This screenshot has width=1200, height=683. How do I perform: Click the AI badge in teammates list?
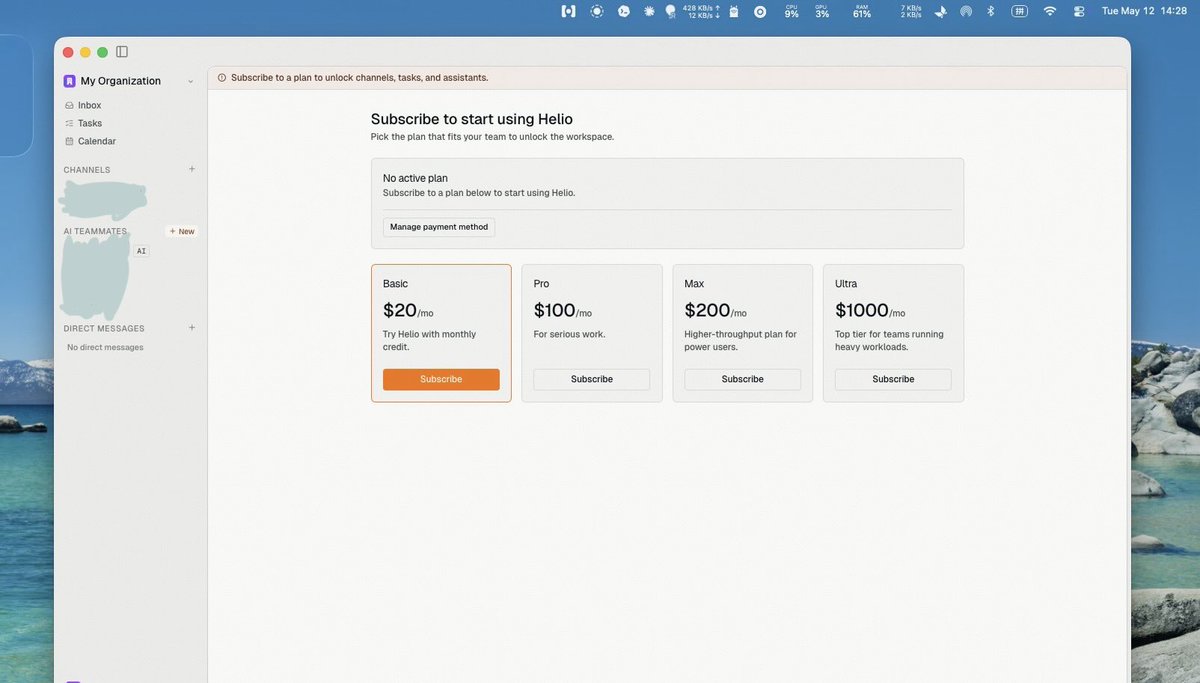[x=142, y=251]
